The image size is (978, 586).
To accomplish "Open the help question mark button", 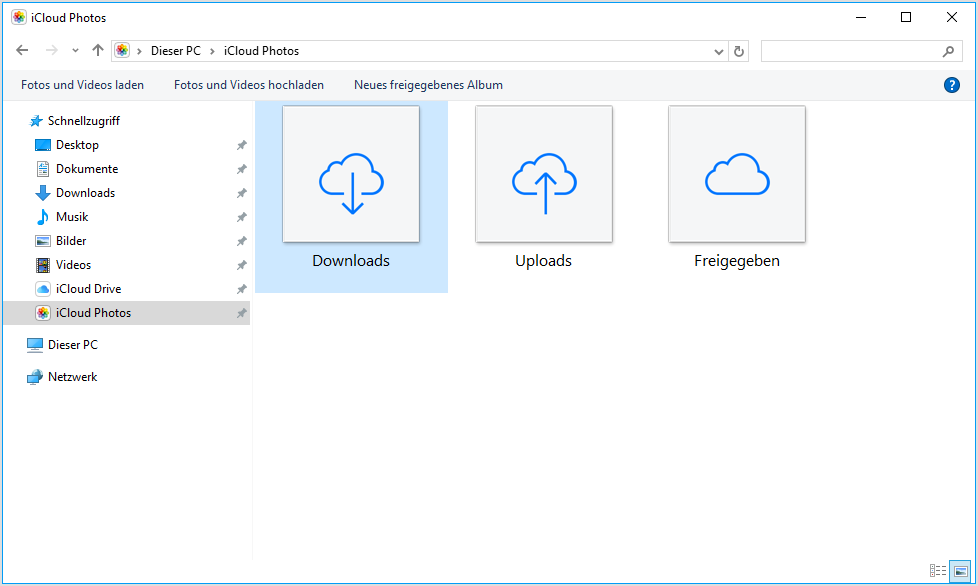I will 951,84.
